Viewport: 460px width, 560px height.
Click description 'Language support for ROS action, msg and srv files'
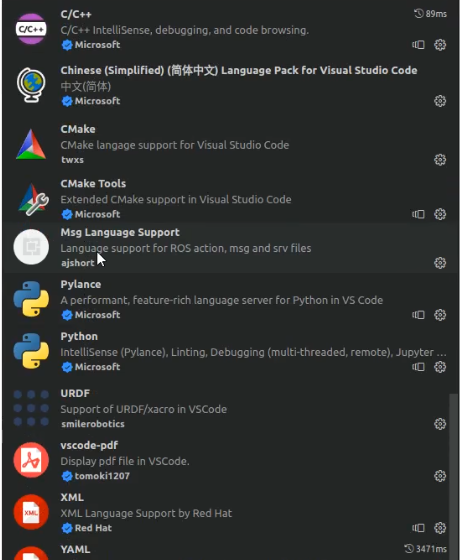(186, 248)
